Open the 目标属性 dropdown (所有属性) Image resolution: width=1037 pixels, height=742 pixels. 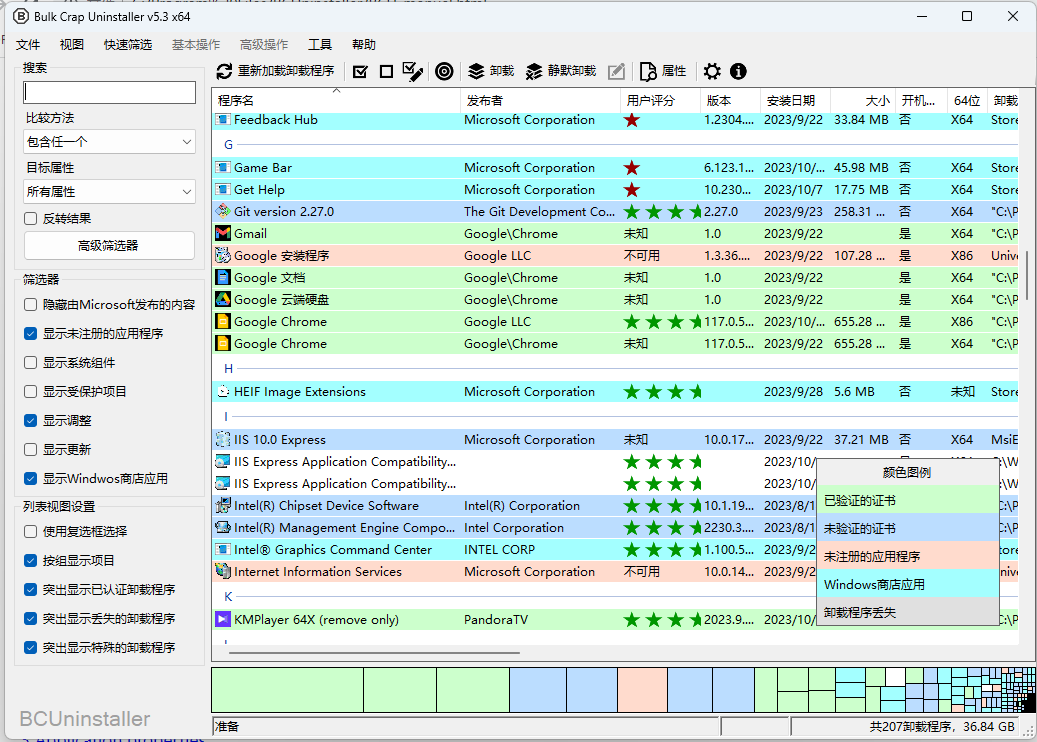pyautogui.click(x=109, y=192)
